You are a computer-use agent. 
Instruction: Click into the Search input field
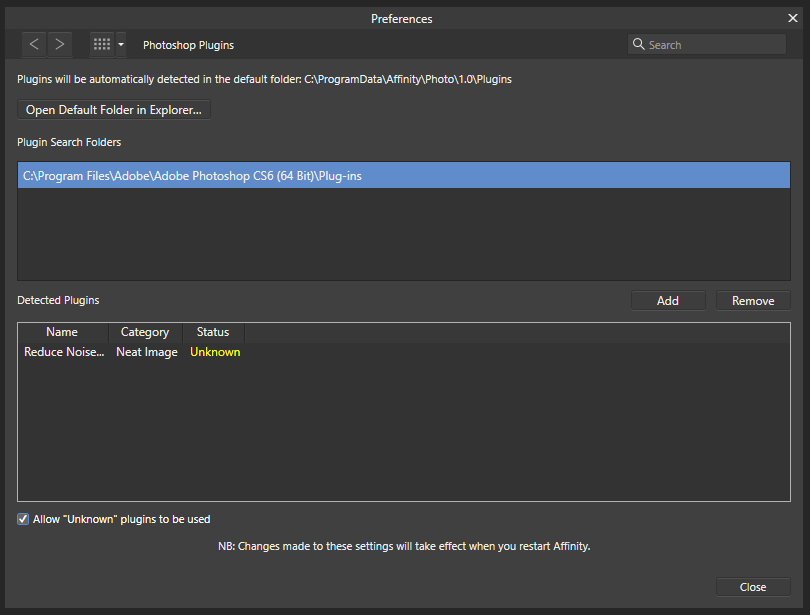point(710,44)
